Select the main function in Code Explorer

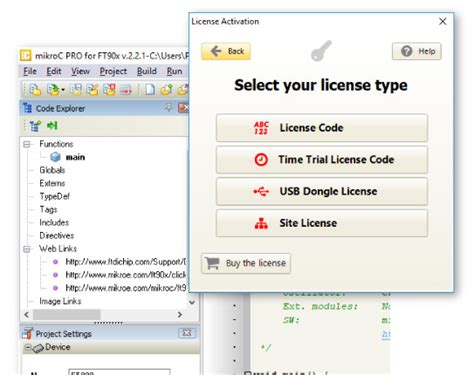tap(75, 157)
